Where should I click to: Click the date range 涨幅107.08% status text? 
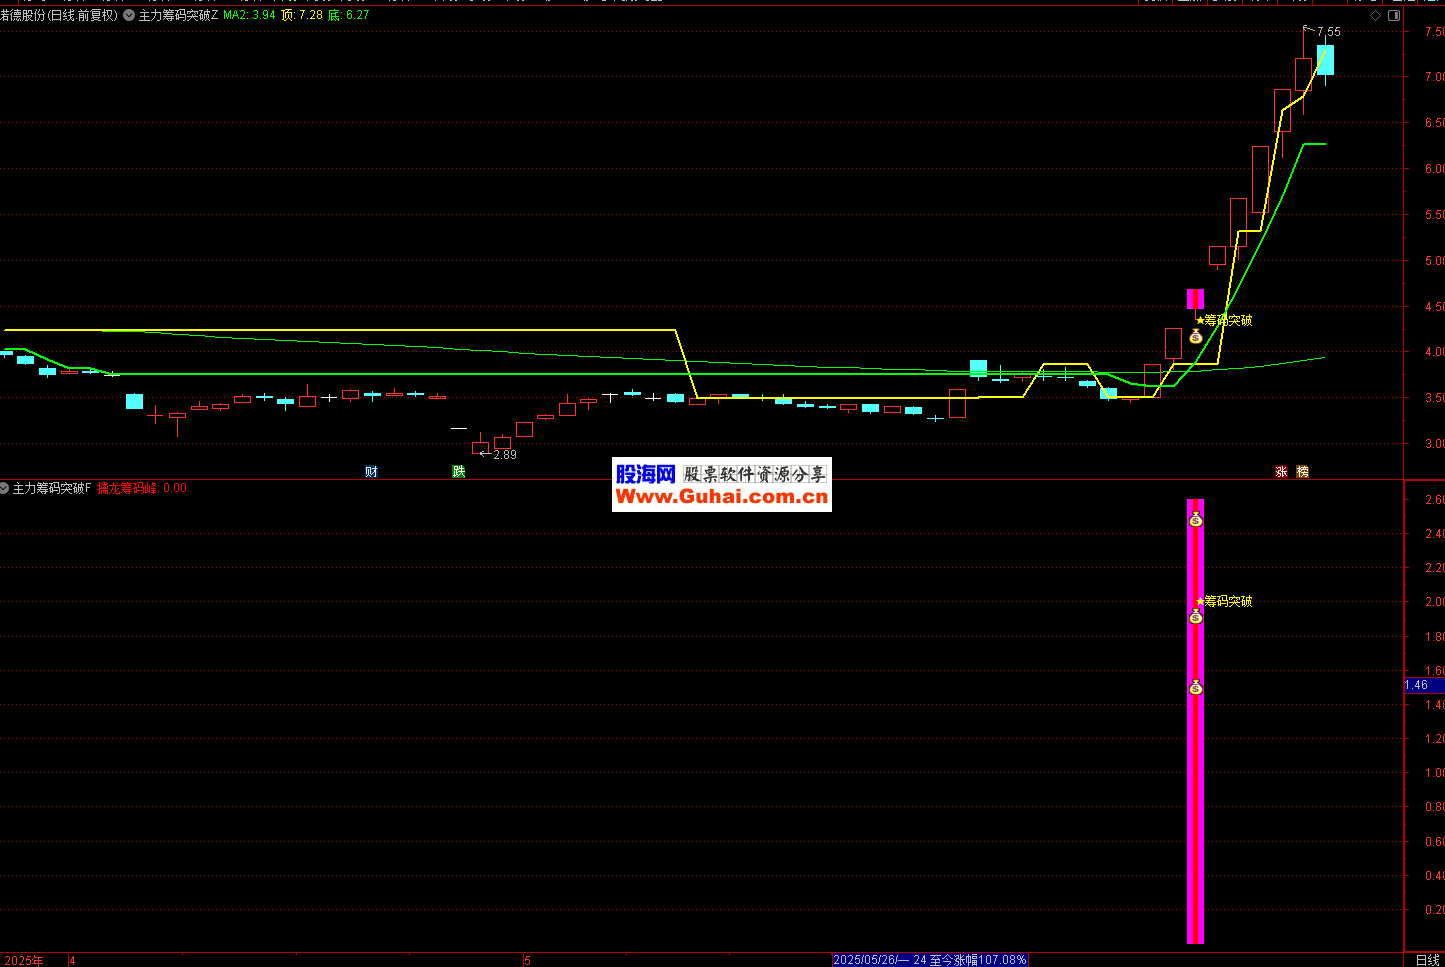tap(930, 960)
